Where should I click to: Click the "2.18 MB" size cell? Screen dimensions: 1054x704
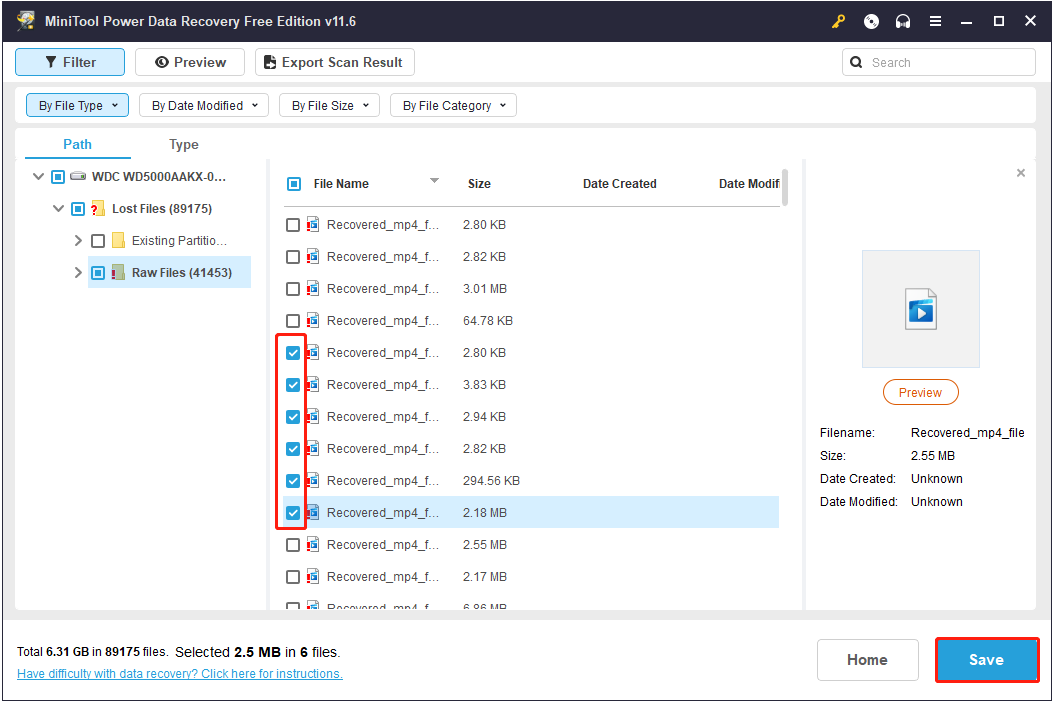click(485, 513)
